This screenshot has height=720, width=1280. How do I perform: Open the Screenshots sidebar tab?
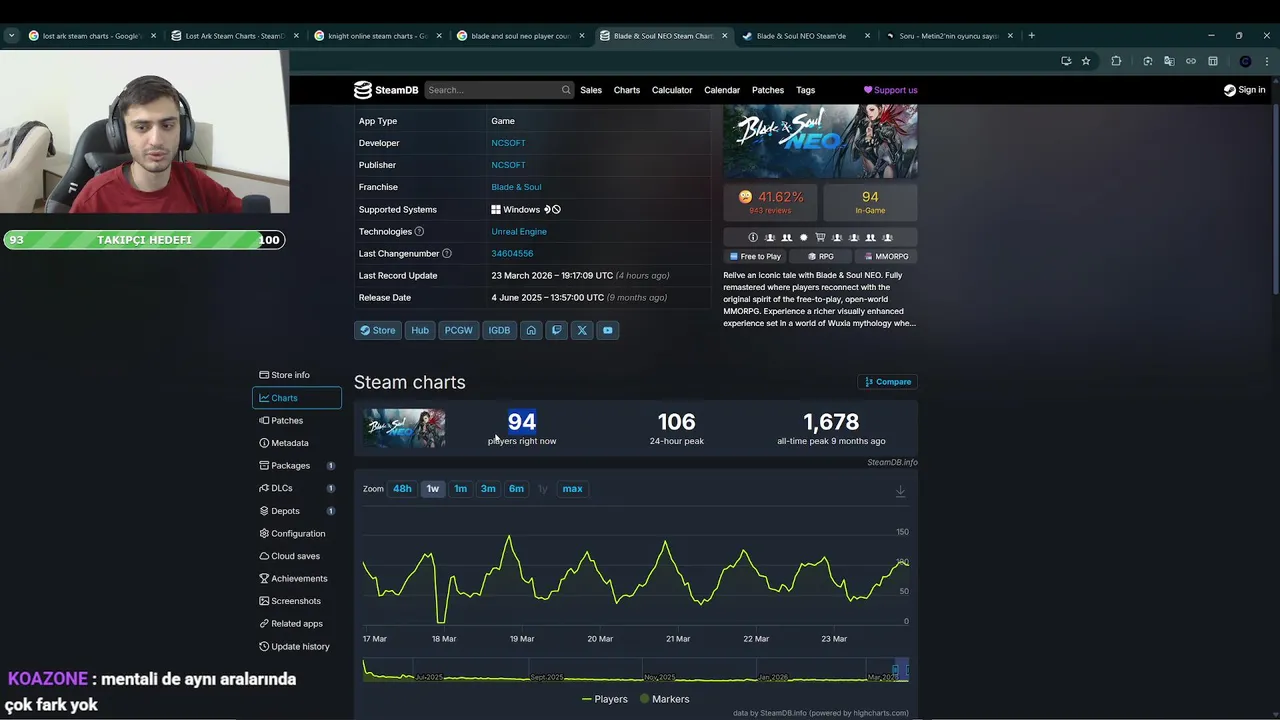point(297,601)
